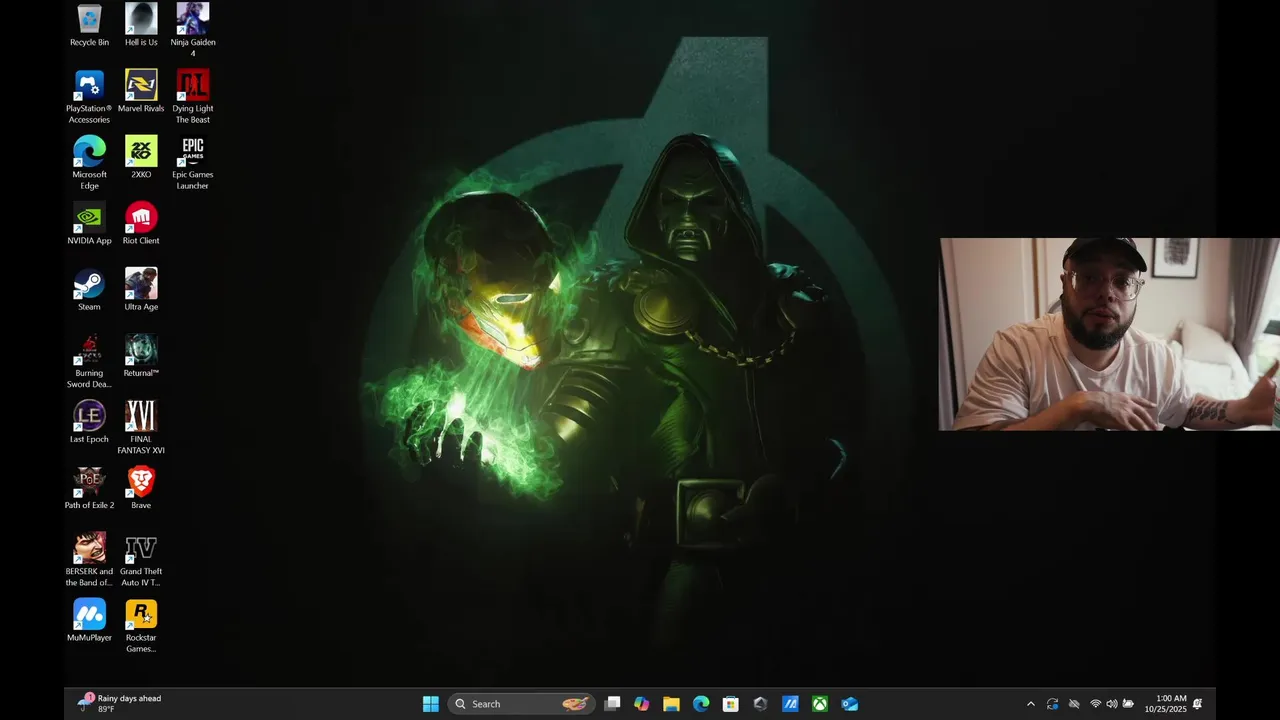Select the Microsoft Edge desktop shortcut

[89, 163]
